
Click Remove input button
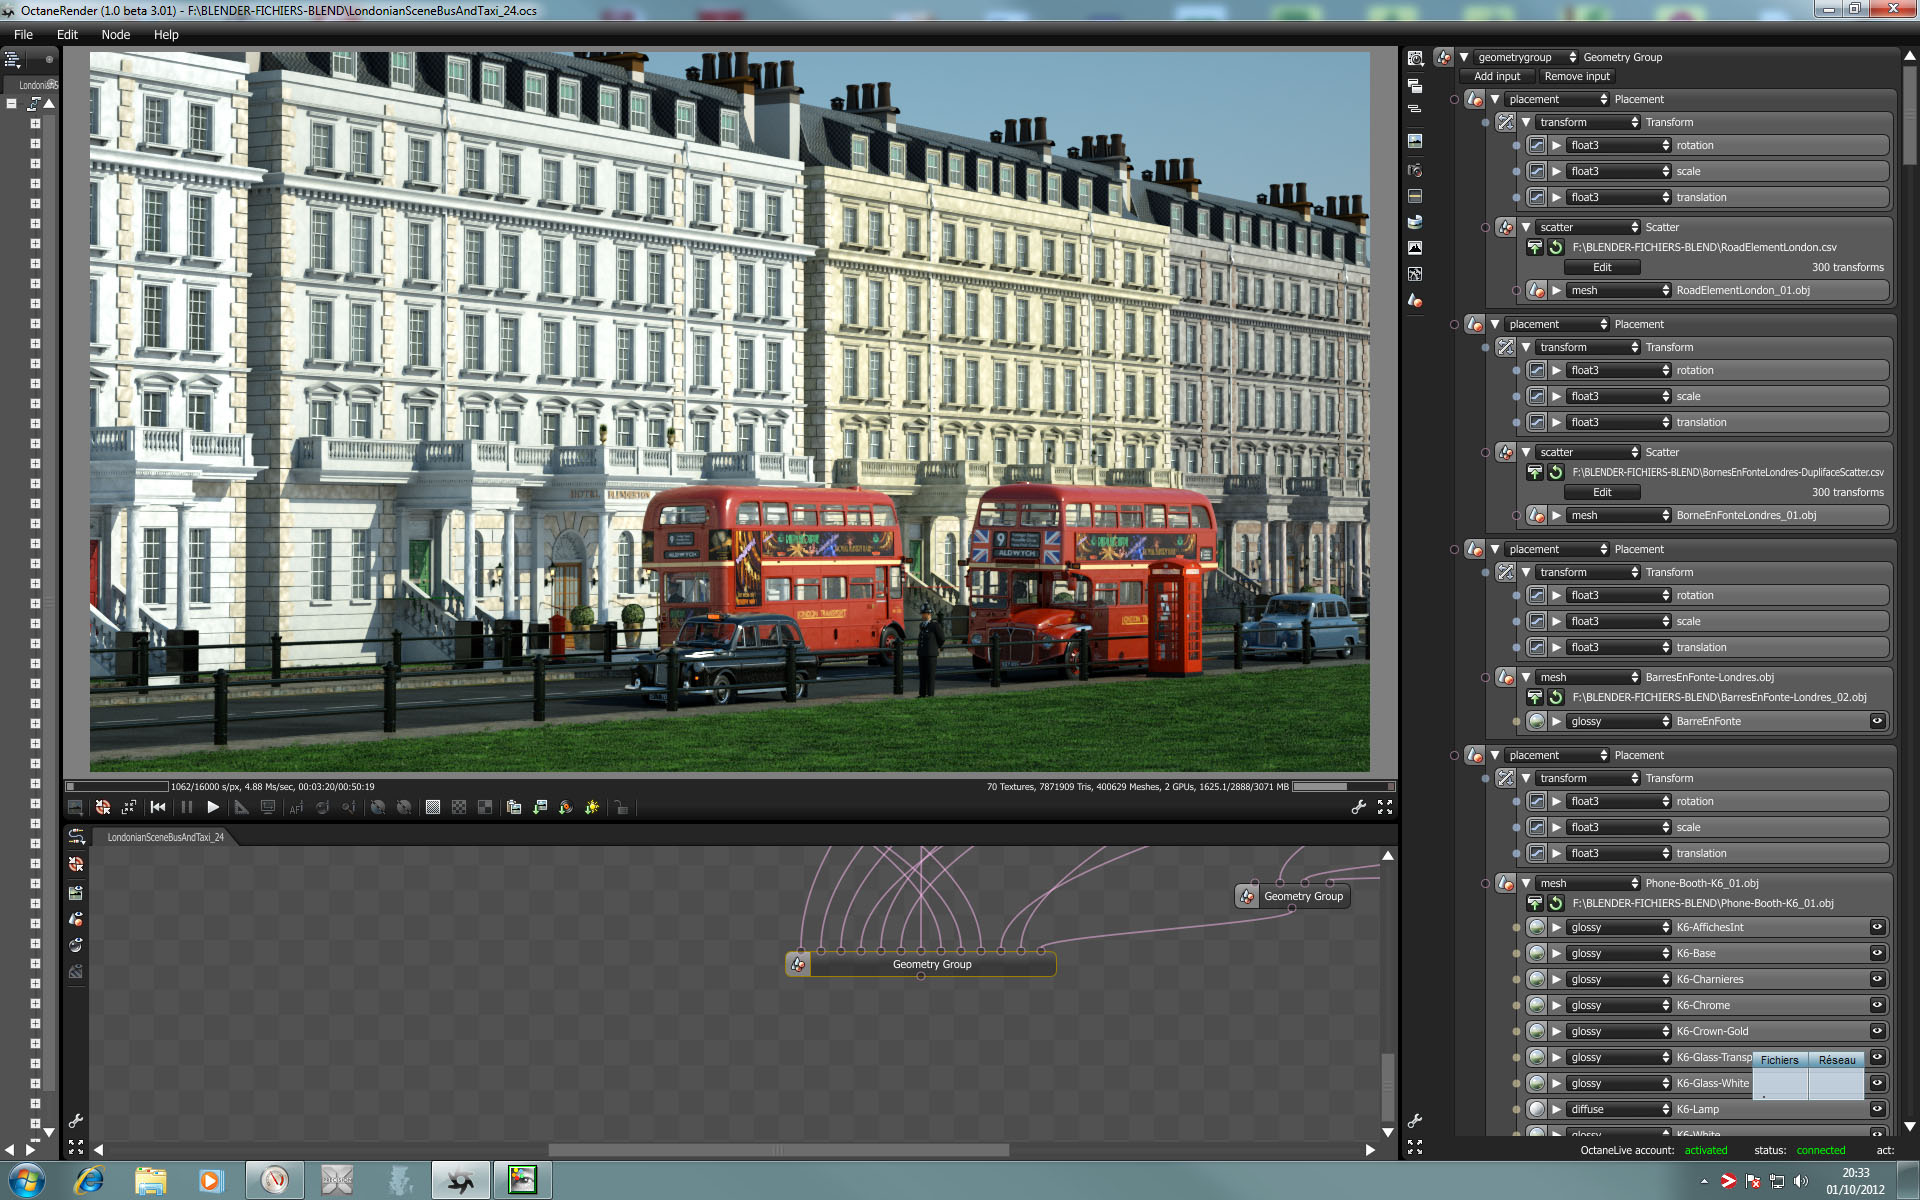(1576, 76)
